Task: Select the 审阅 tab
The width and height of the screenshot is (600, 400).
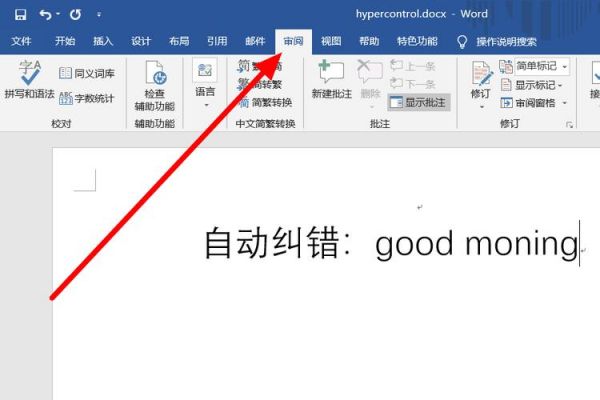Action: point(293,41)
